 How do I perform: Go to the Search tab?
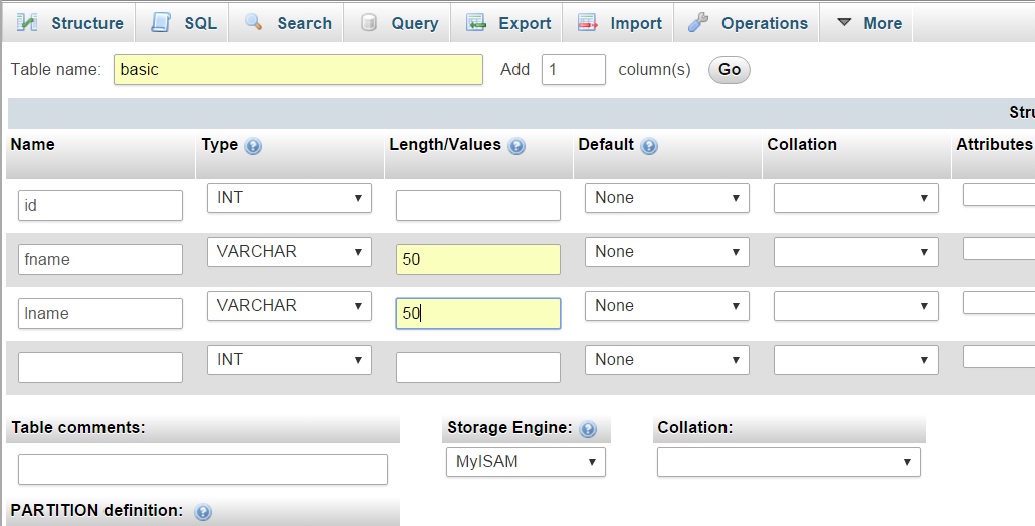pyautogui.click(x=286, y=22)
